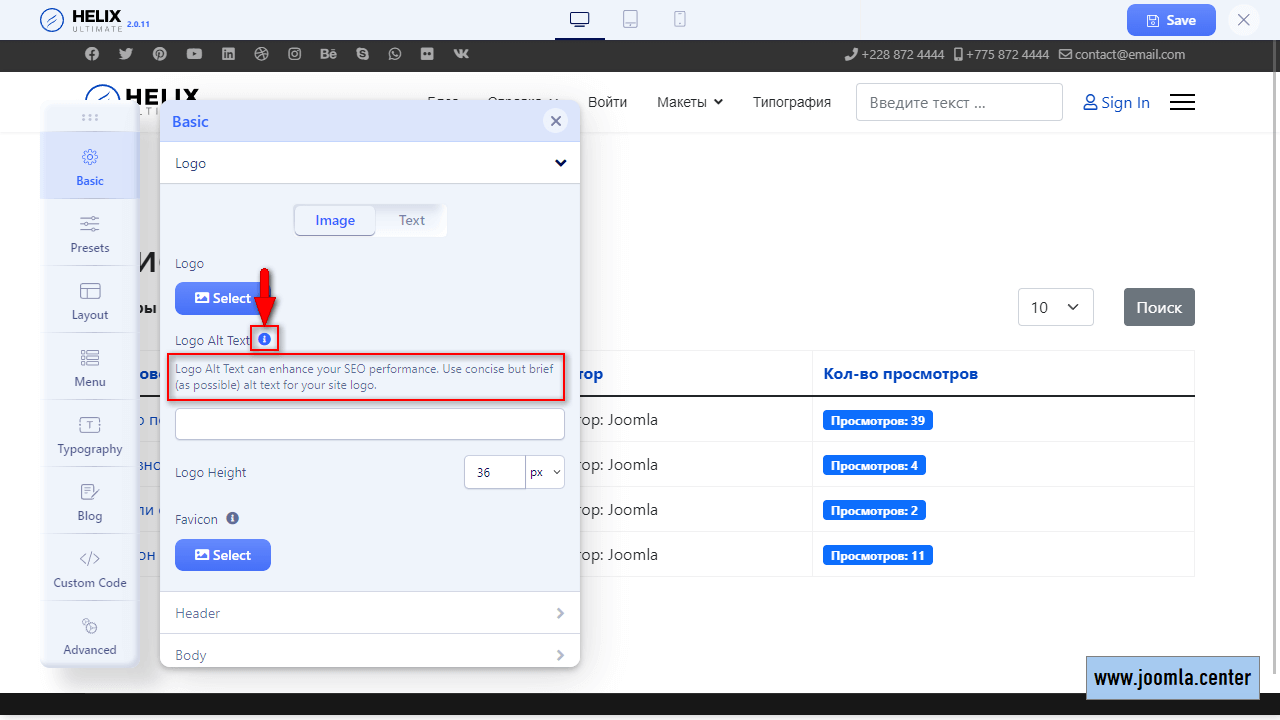
Task: Select Image logo type toggle
Action: [335, 220]
